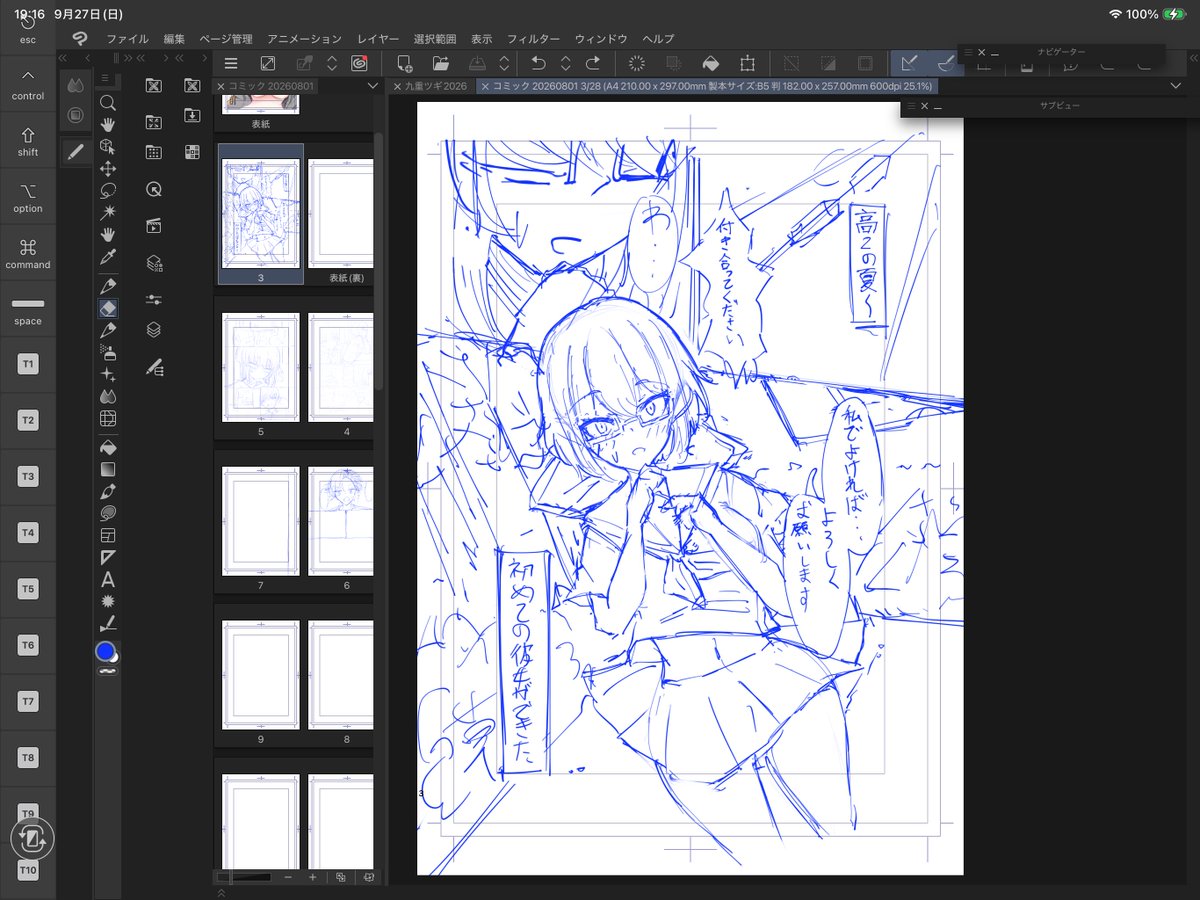Select the Decoration sparkle tool

point(108,374)
